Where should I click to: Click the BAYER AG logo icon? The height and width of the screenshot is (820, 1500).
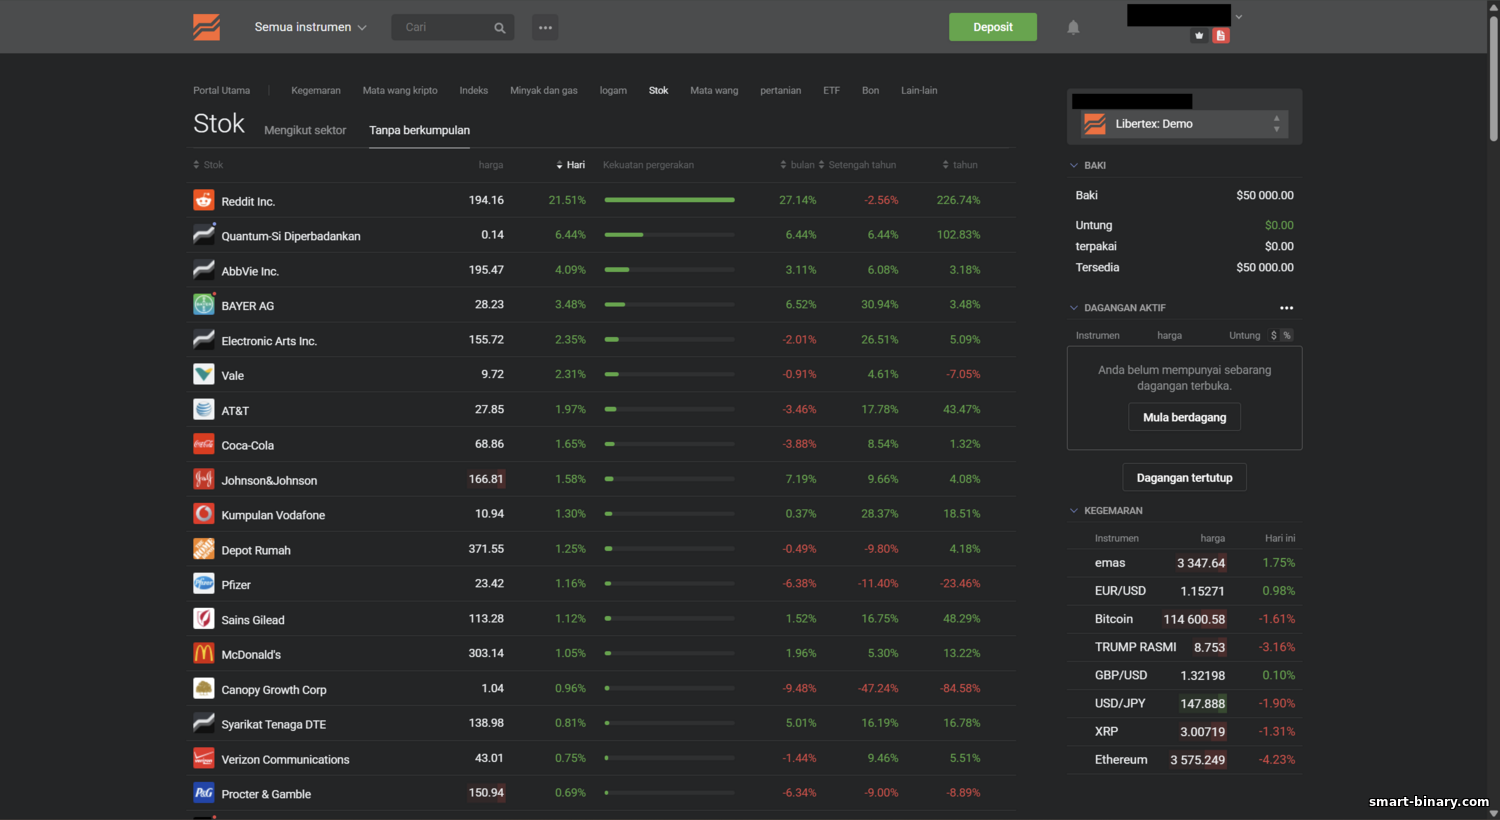pyautogui.click(x=204, y=304)
